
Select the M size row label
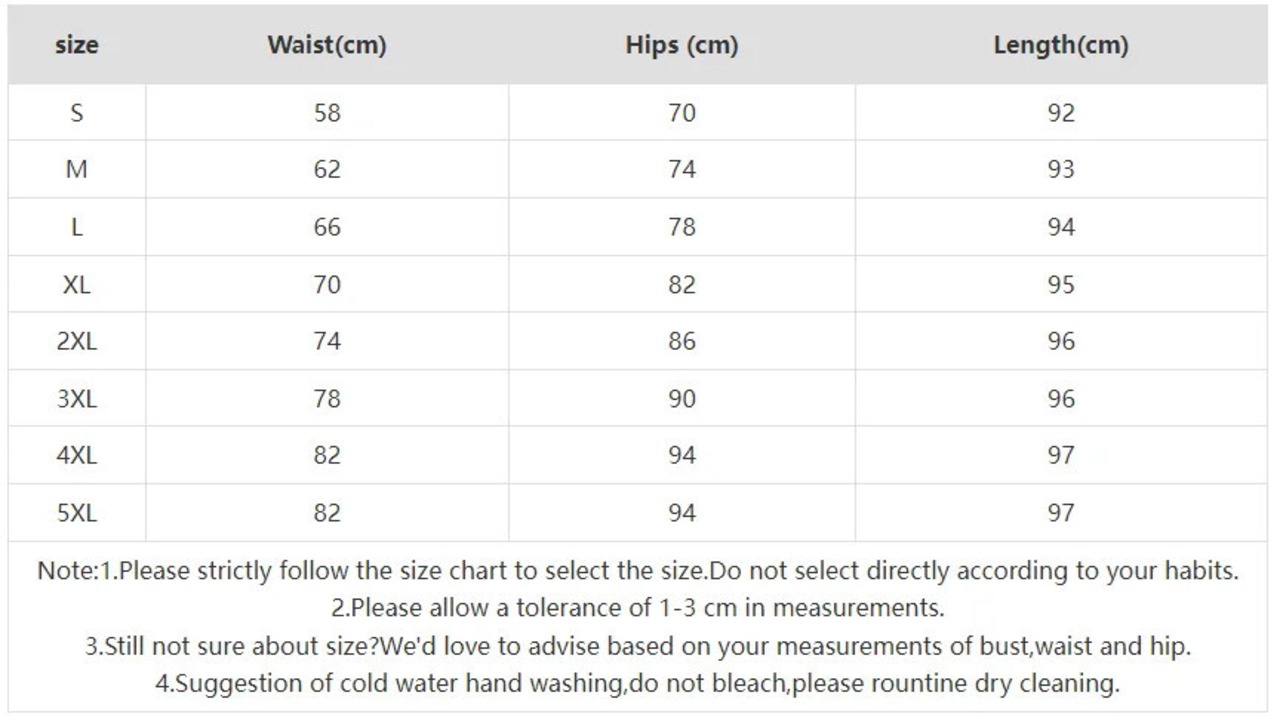pos(77,170)
